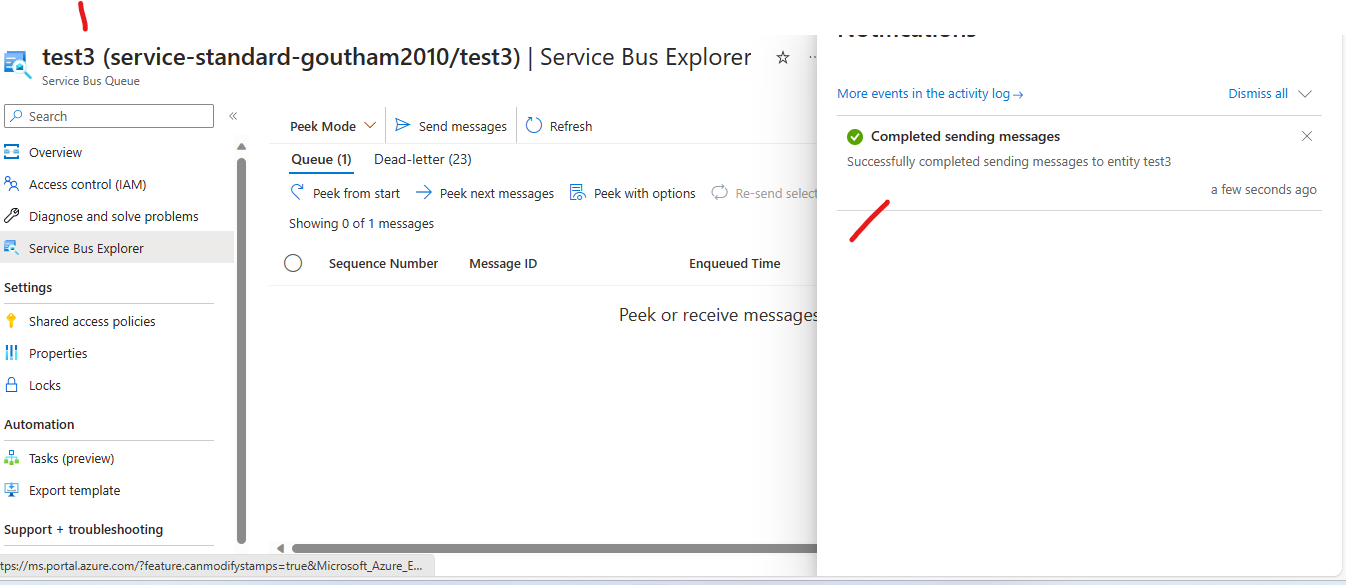This screenshot has width=1346, height=585.
Task: Open the Peek Mode dropdown
Action: pyautogui.click(x=330, y=125)
